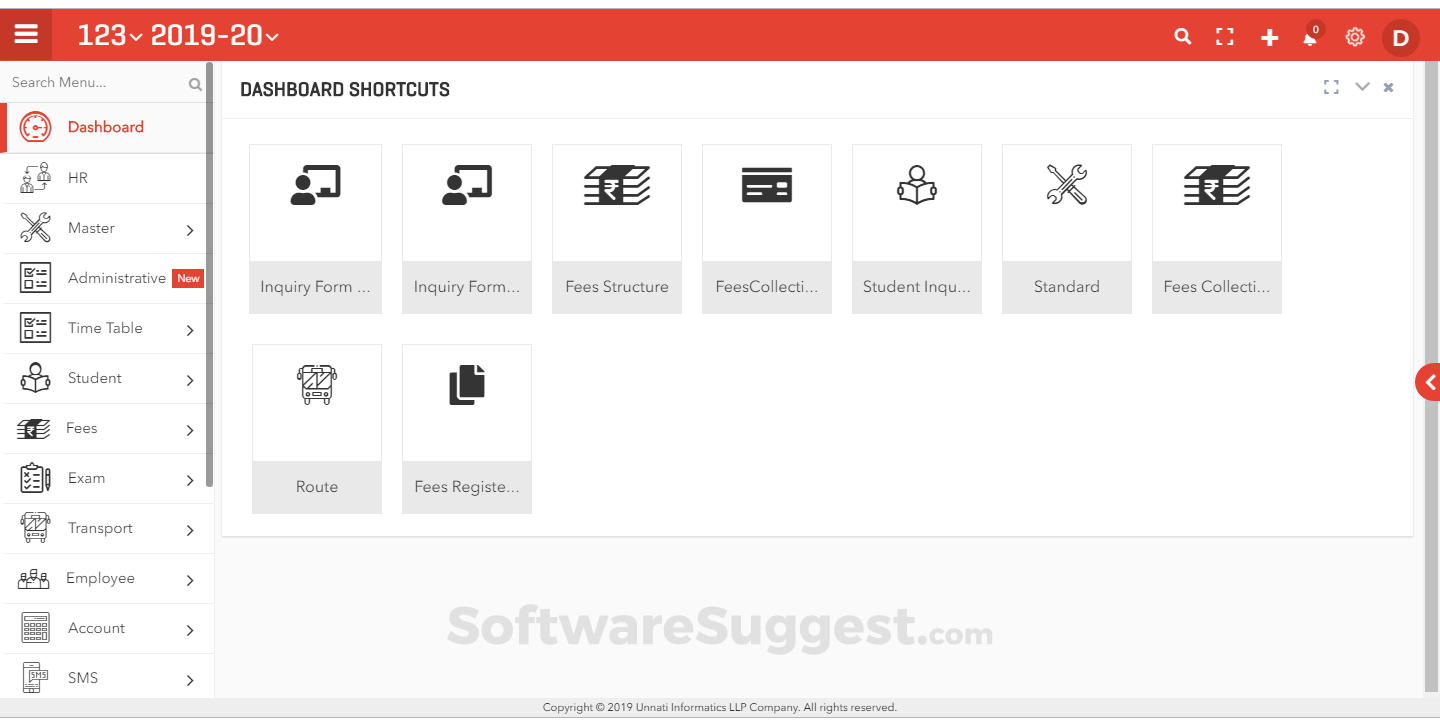1440x724 pixels.
Task: Click the plus add icon in header
Action: [x=1269, y=38]
